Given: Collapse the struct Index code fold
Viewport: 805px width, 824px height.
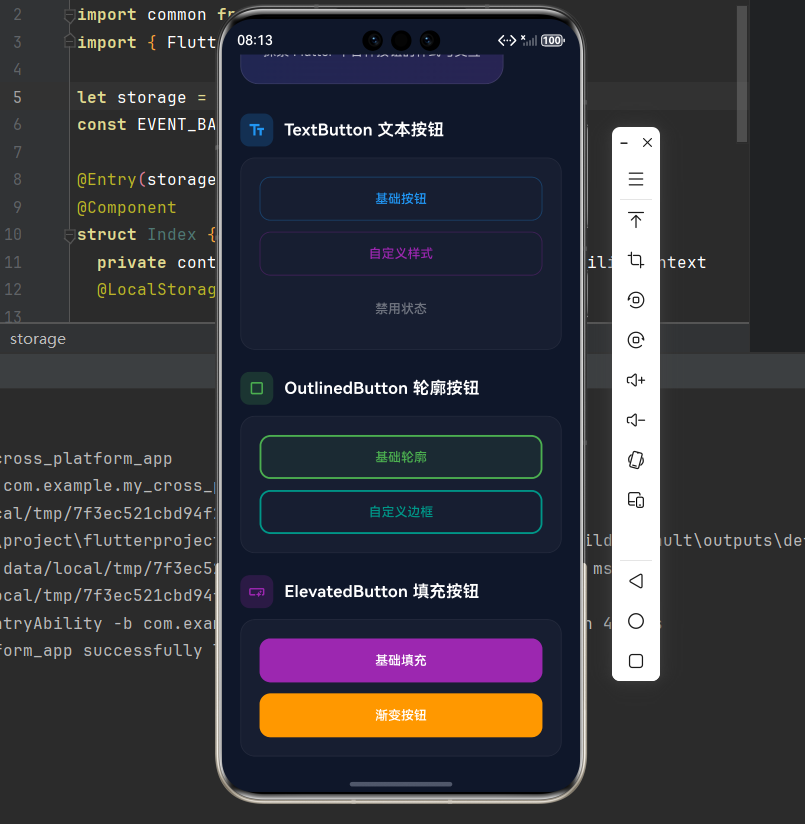Looking at the screenshot, I should pos(69,235).
